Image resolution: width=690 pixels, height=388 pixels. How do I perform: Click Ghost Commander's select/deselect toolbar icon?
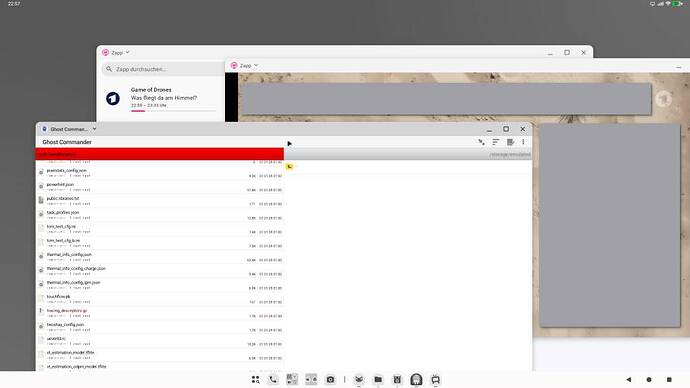(x=481, y=142)
